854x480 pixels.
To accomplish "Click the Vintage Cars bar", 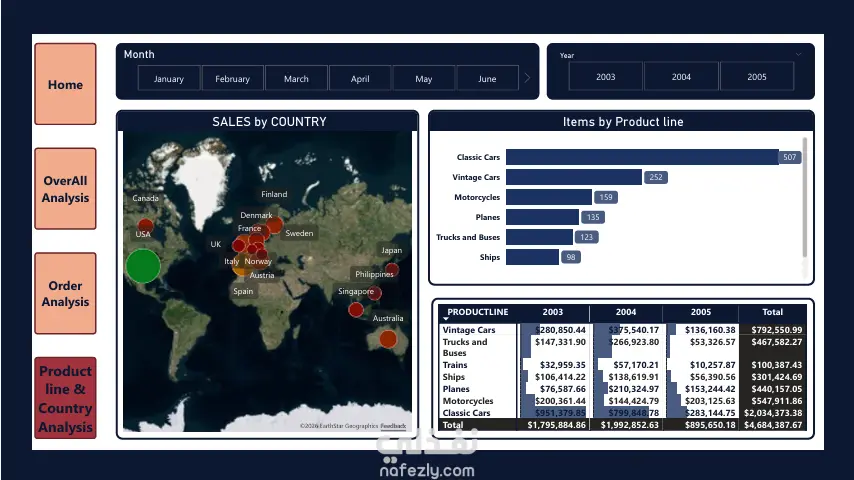I will point(574,177).
